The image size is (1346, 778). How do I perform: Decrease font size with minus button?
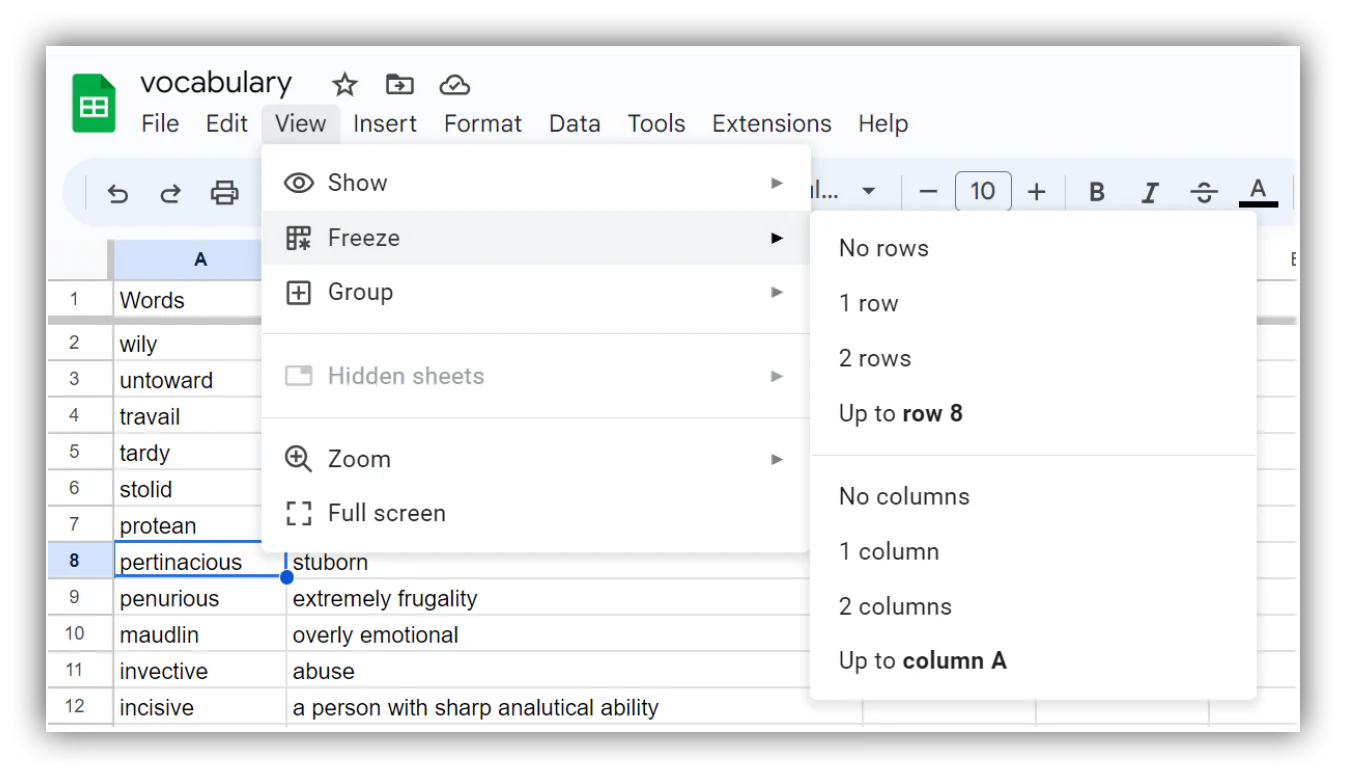[928, 191]
